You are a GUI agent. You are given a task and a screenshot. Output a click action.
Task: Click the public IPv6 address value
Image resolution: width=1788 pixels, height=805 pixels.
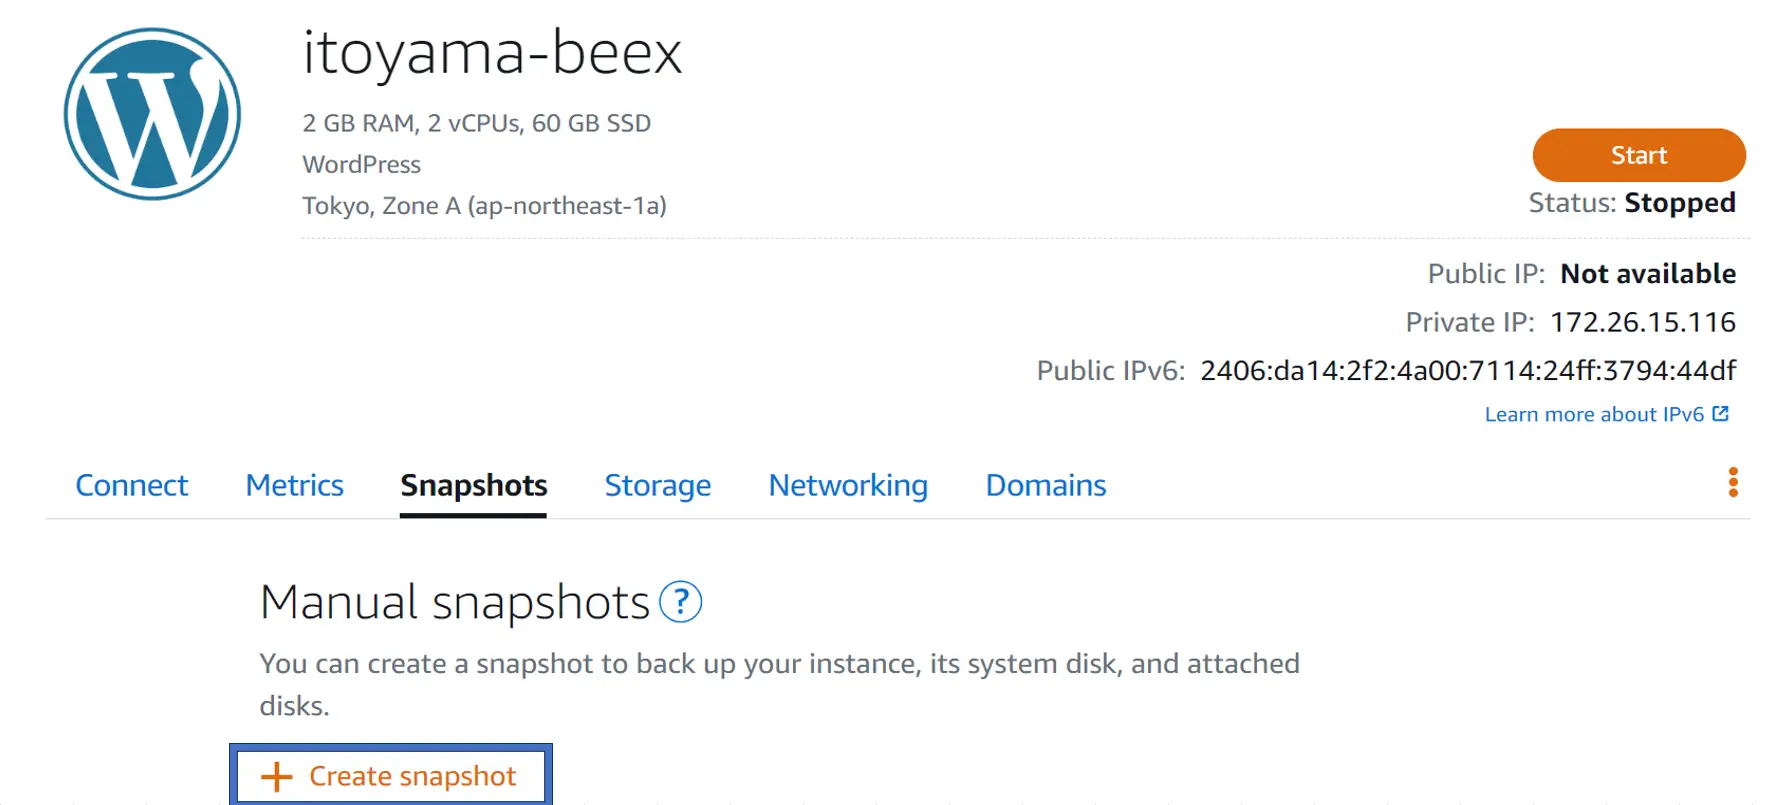pyautogui.click(x=1468, y=370)
